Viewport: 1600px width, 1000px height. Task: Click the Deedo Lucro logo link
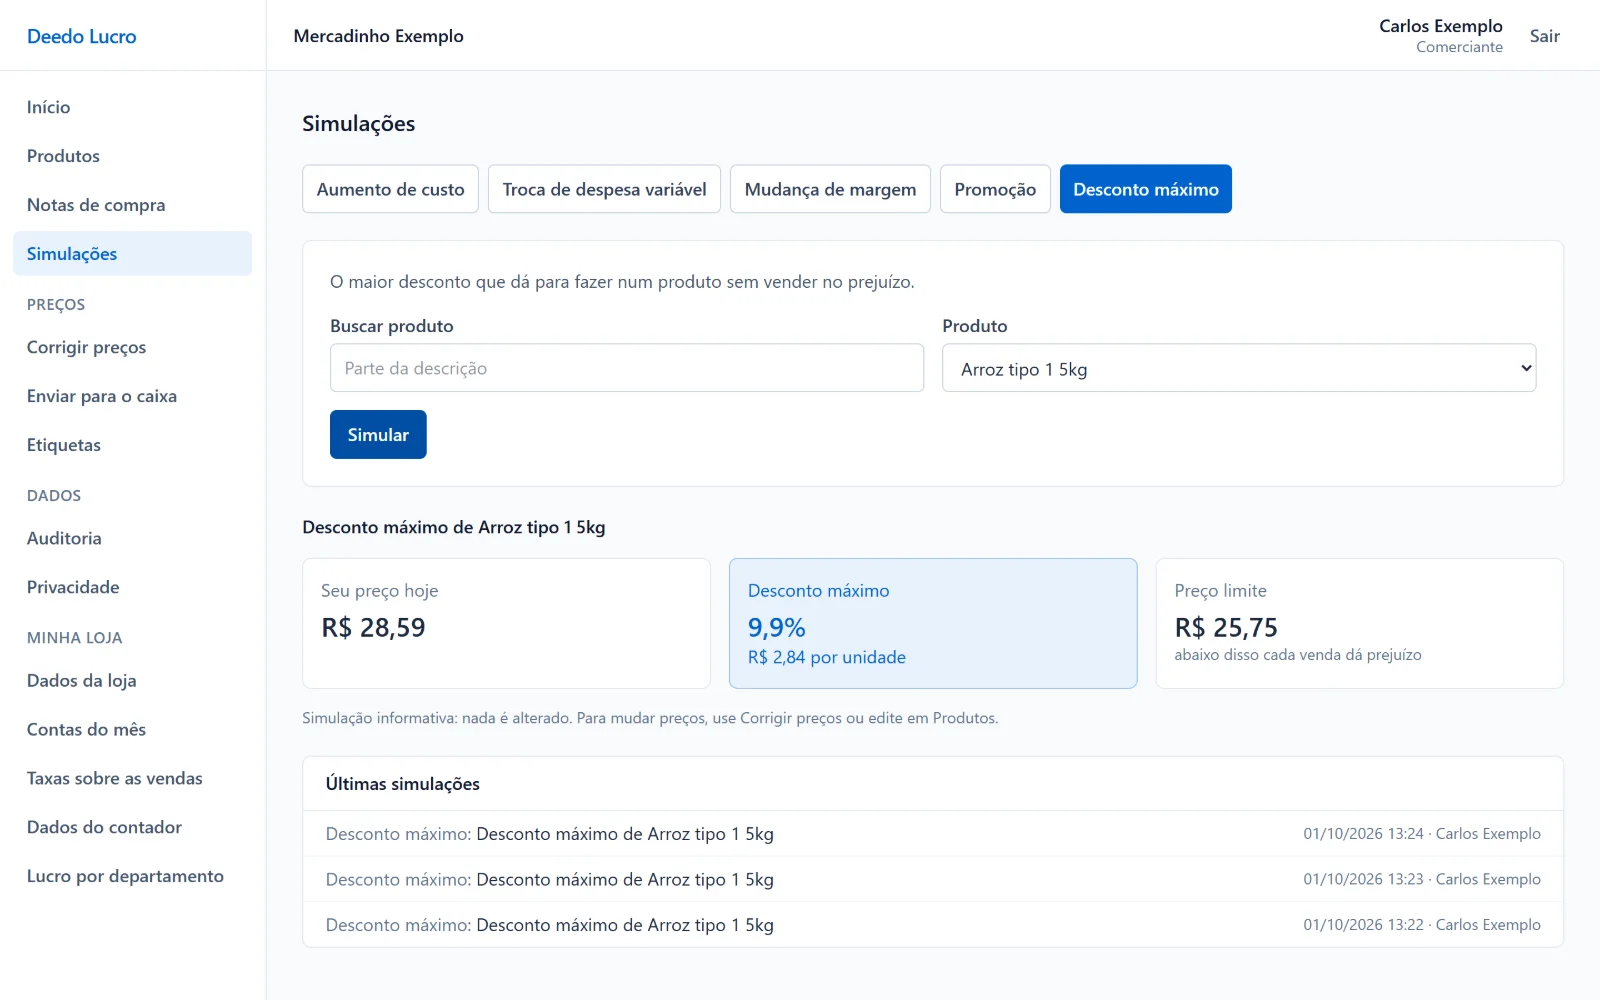(x=82, y=36)
